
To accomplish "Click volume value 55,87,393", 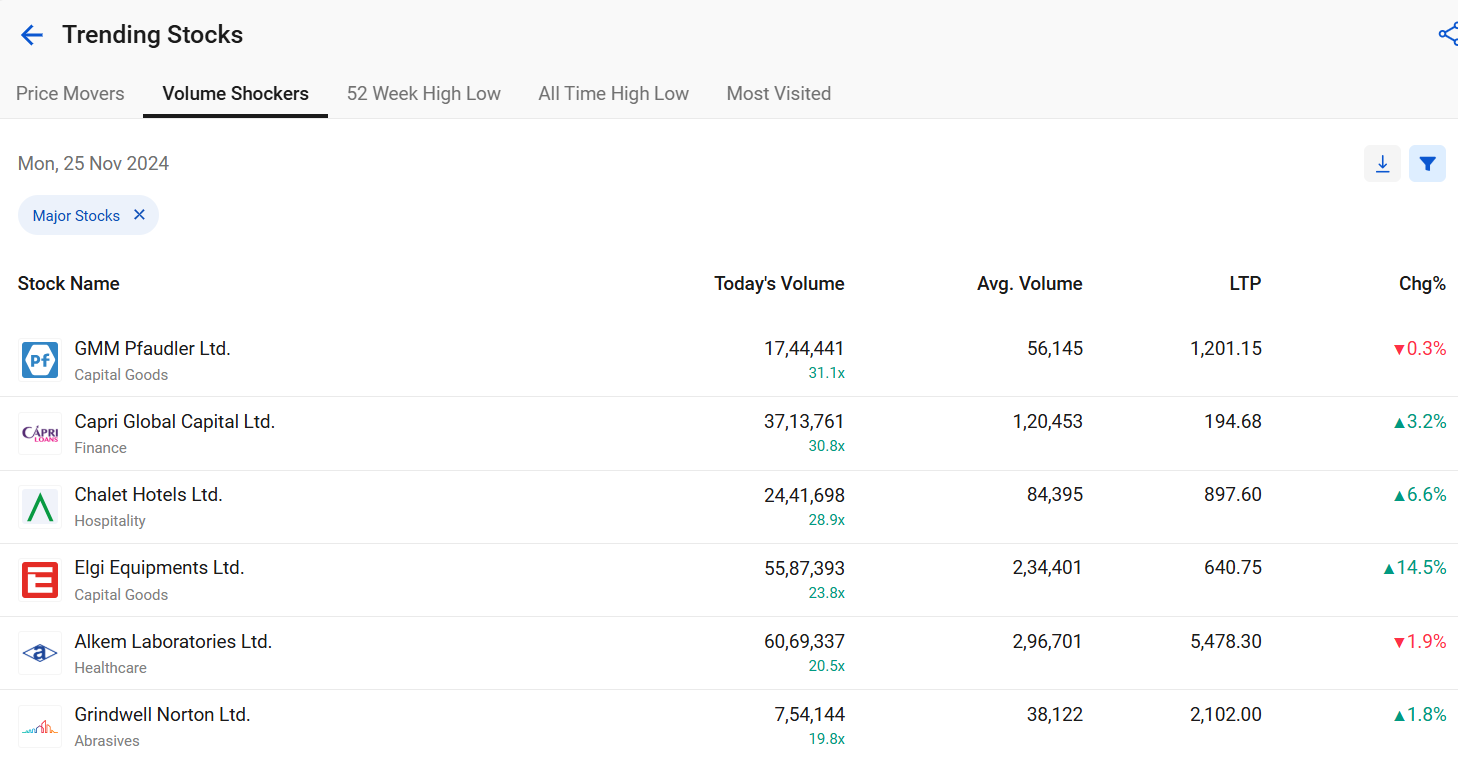I will [x=804, y=567].
